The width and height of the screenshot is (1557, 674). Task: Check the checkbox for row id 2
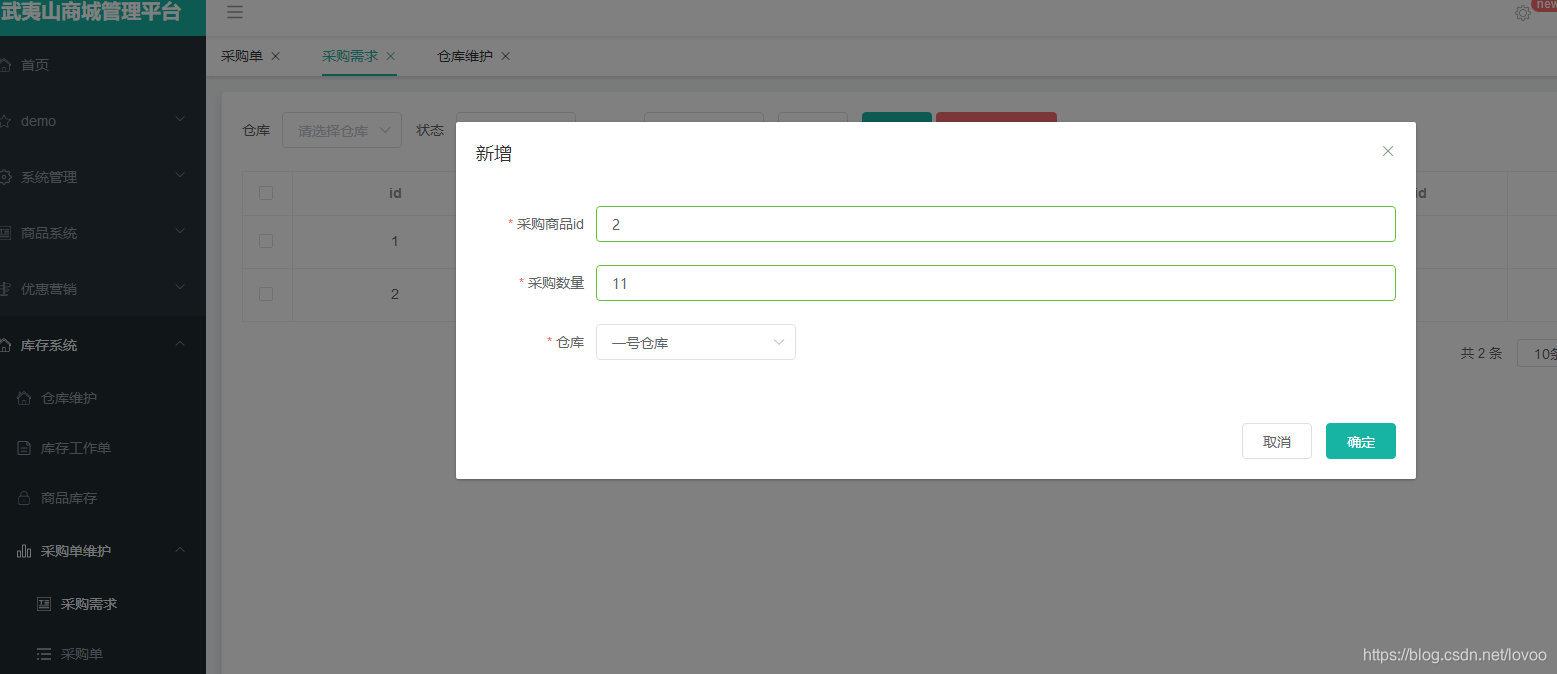266,294
